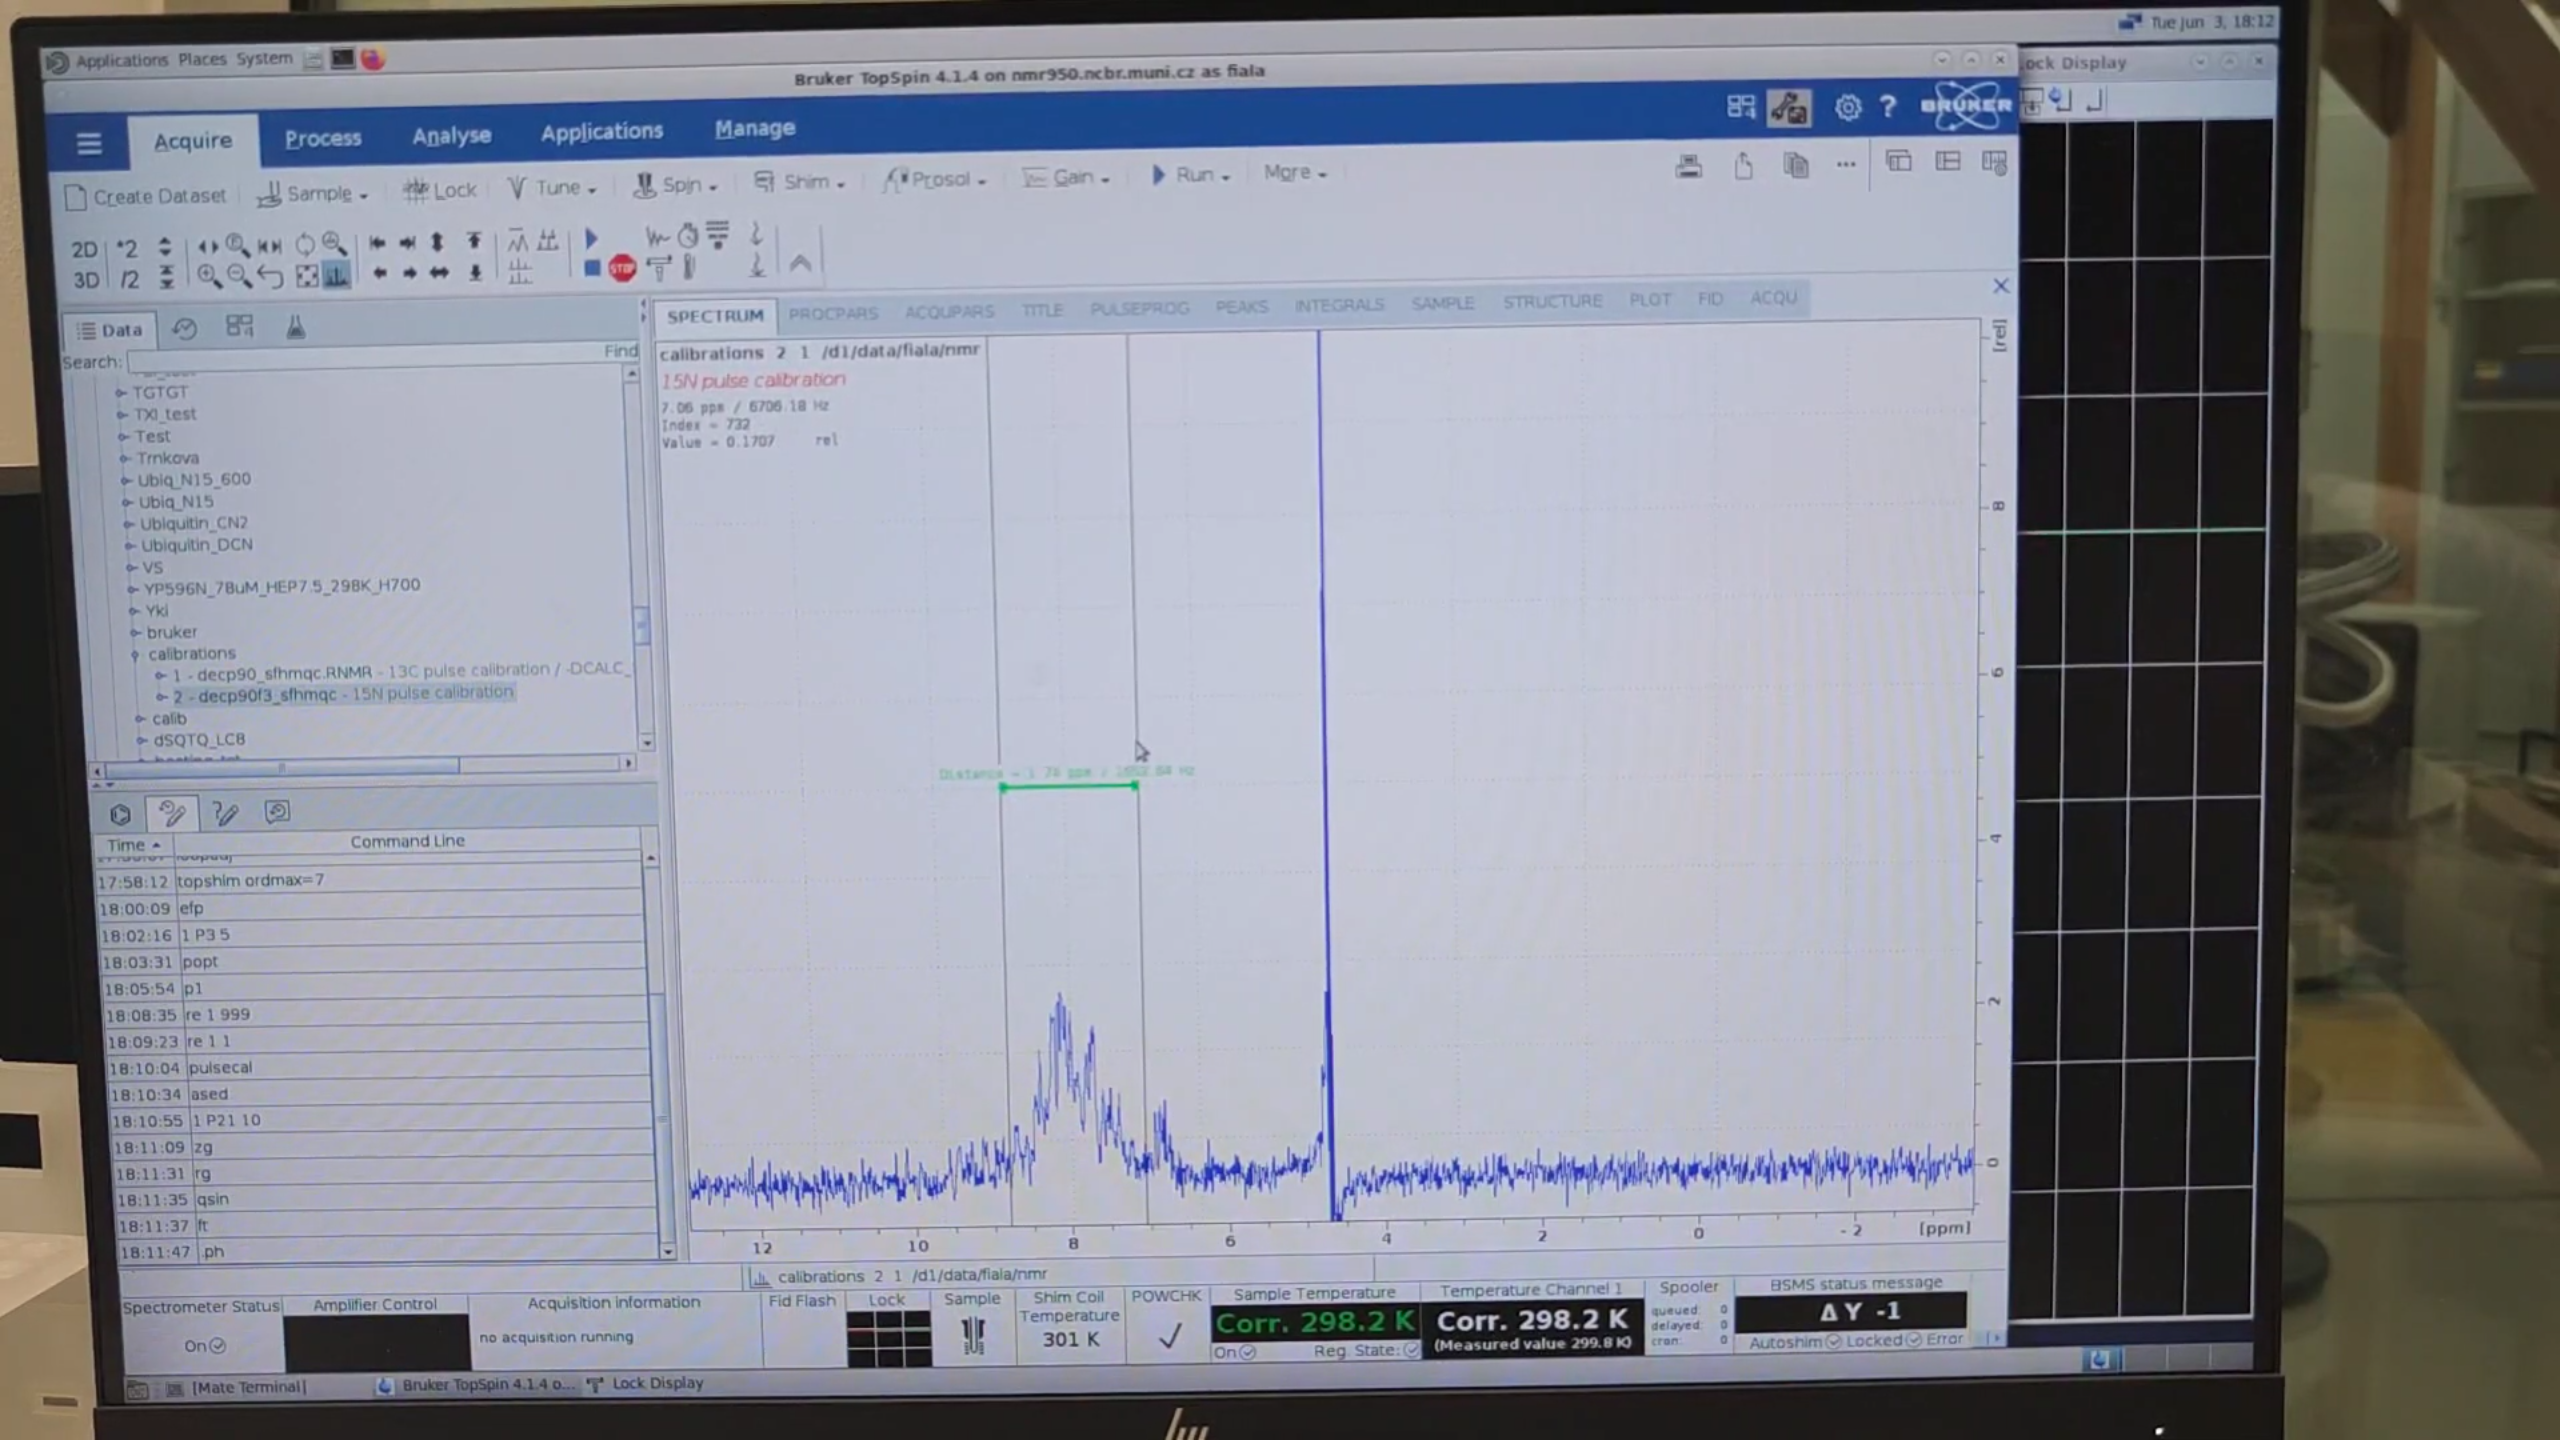Collapse the calibrations tree folder
The height and width of the screenshot is (1440, 2560).
point(135,654)
